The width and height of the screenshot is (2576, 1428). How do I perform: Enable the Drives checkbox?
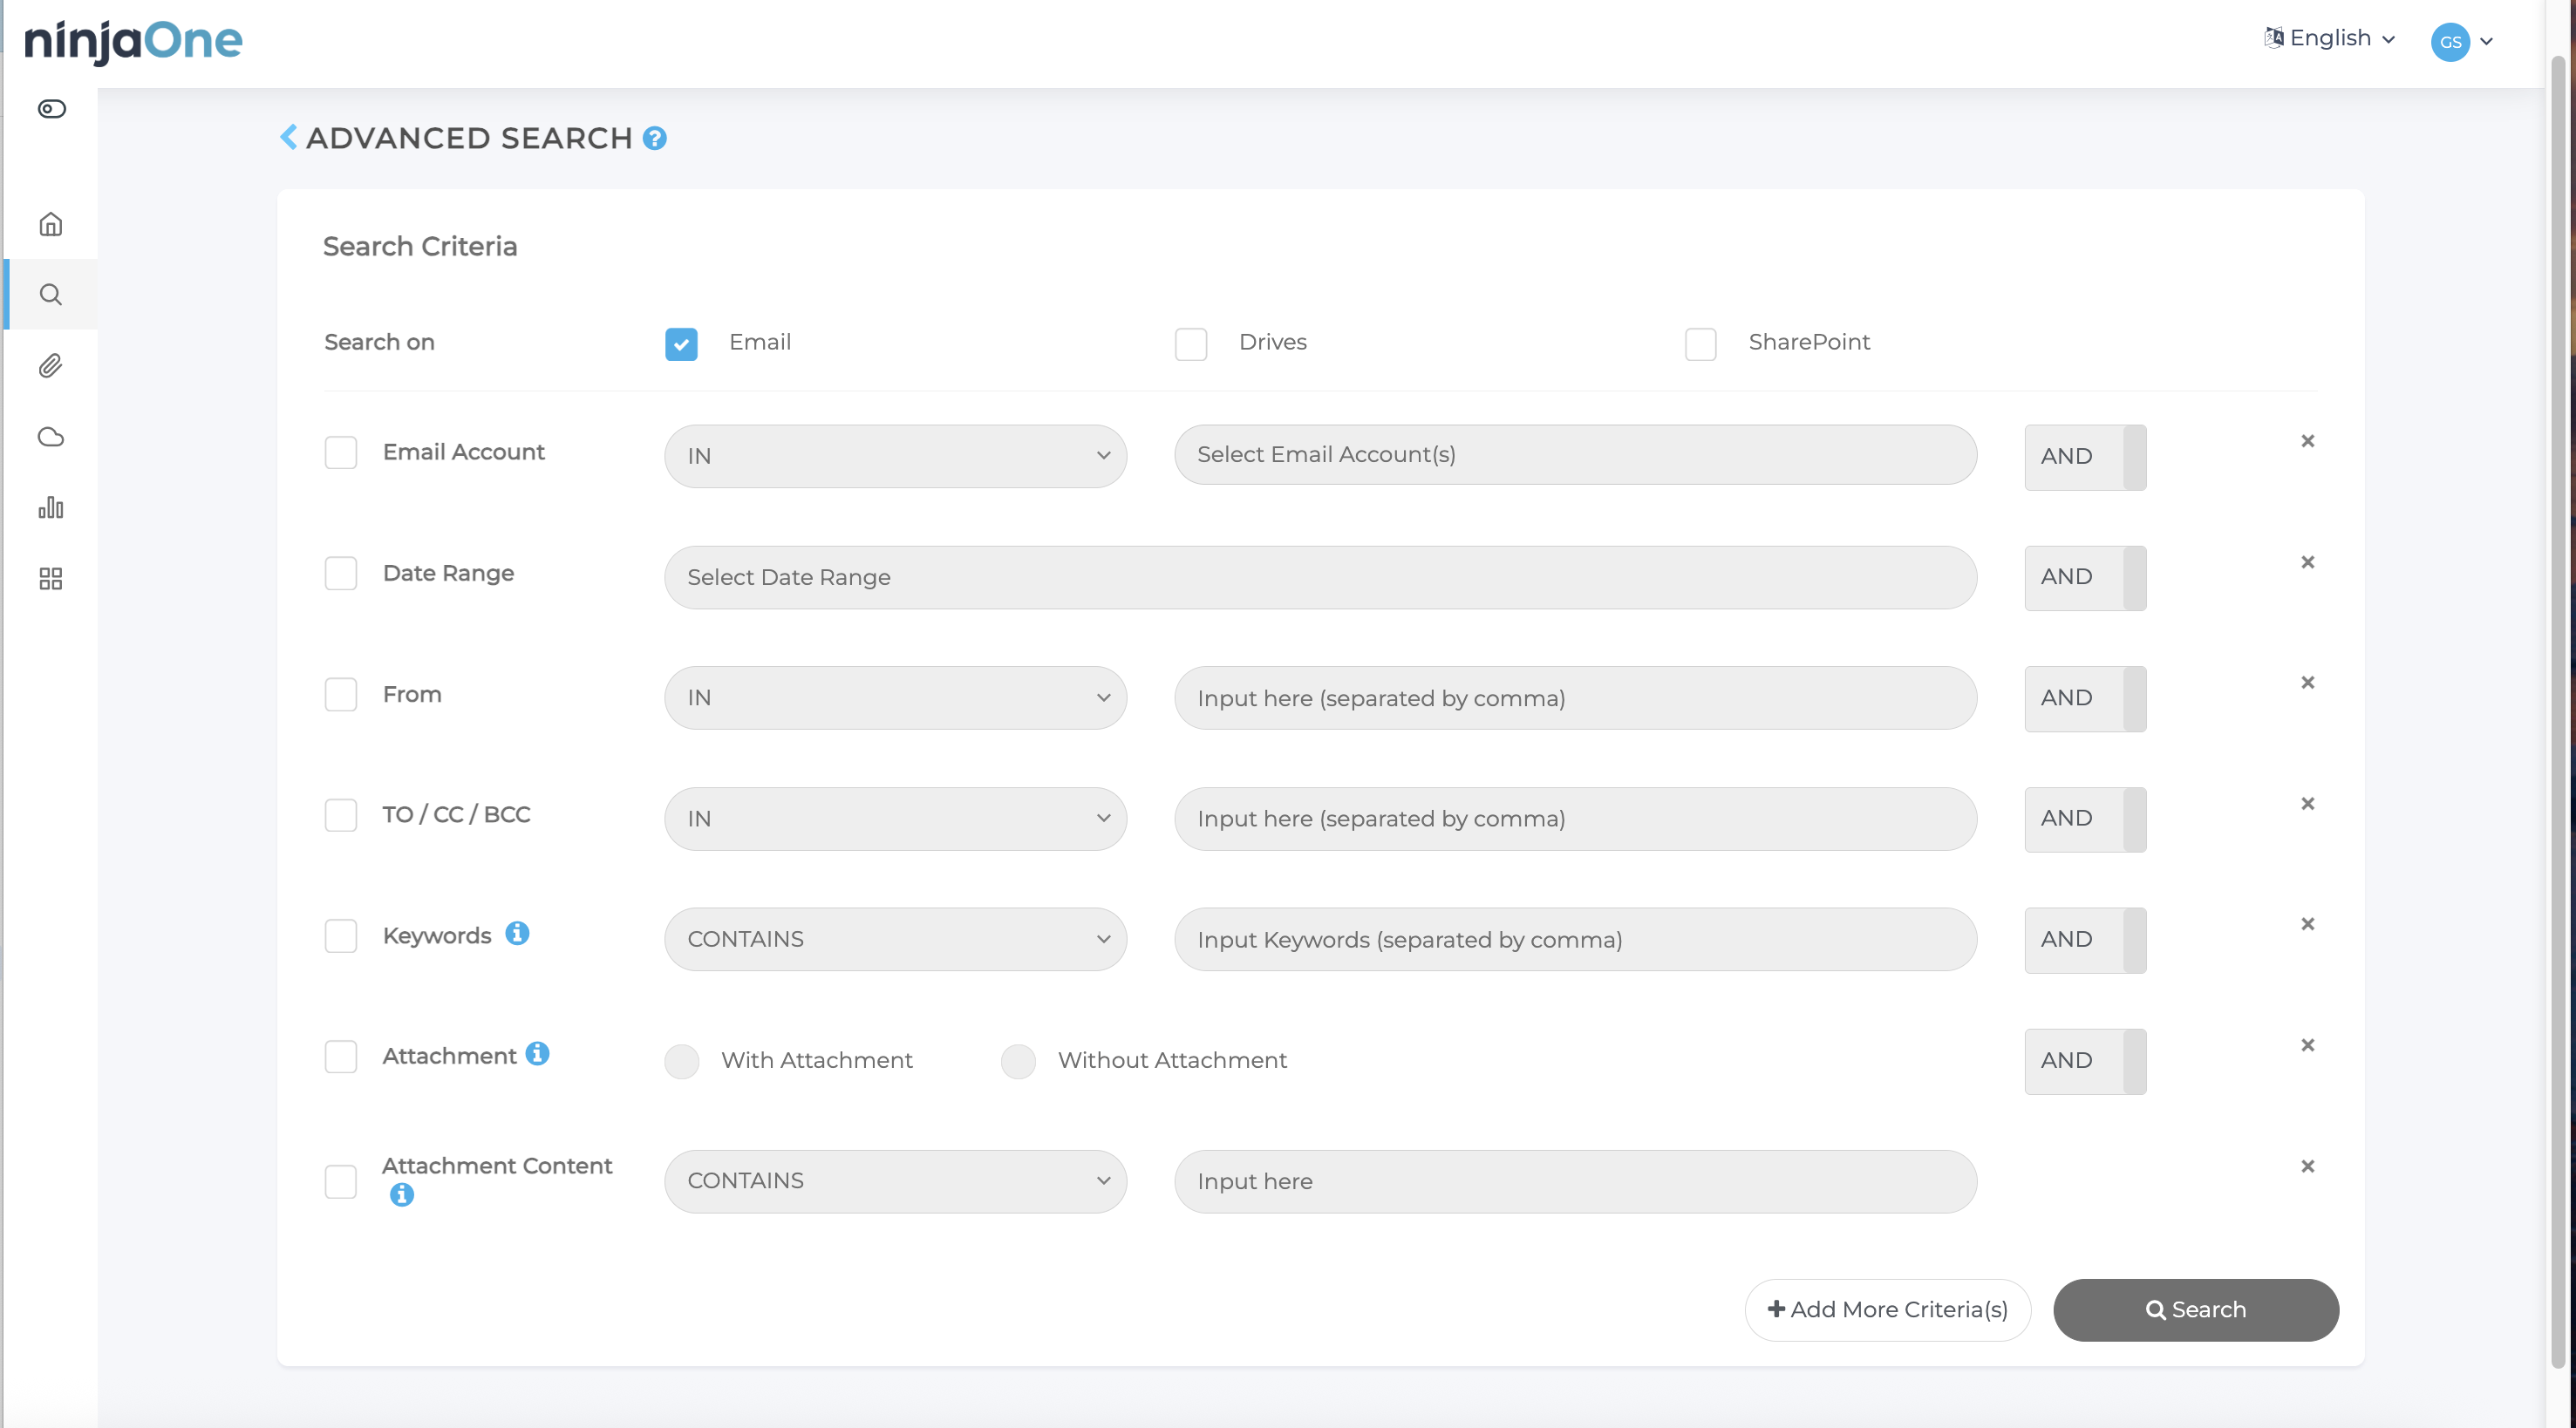point(1190,344)
